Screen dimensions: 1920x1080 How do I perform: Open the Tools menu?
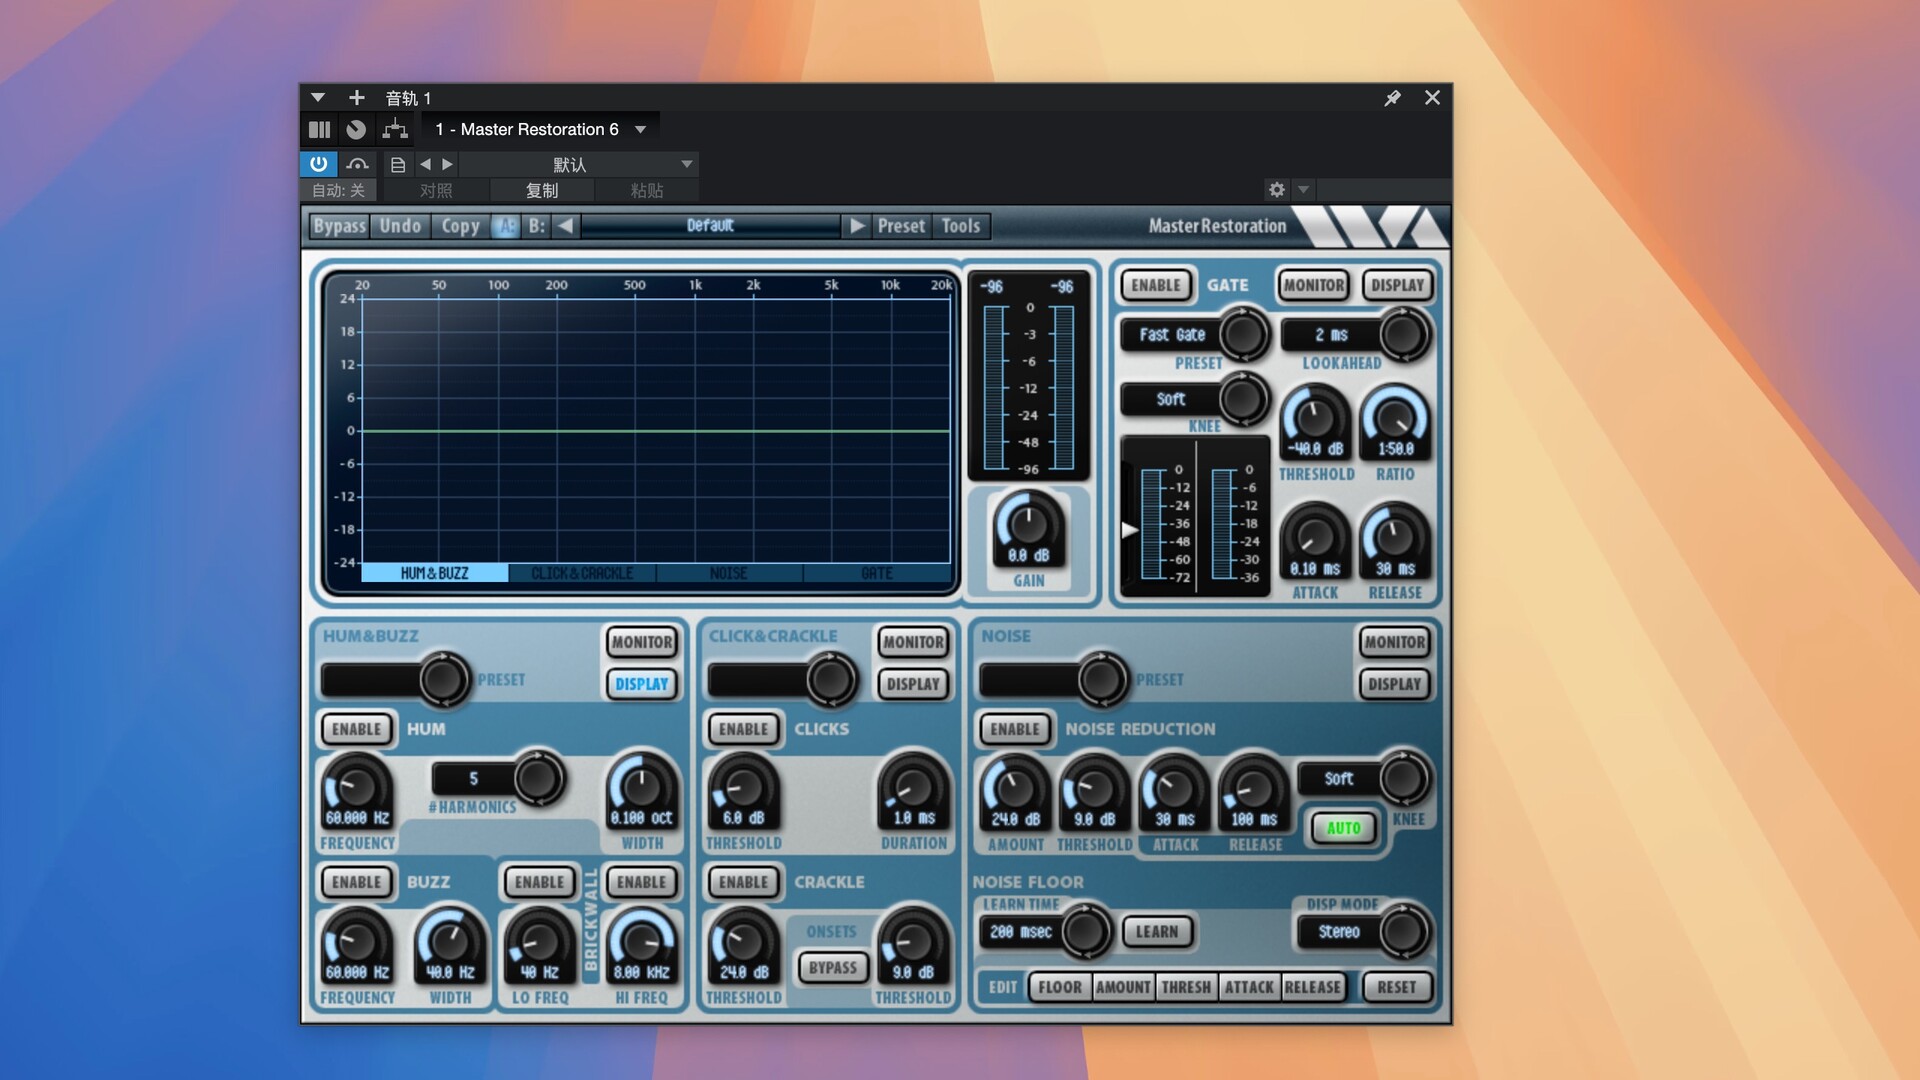961,226
